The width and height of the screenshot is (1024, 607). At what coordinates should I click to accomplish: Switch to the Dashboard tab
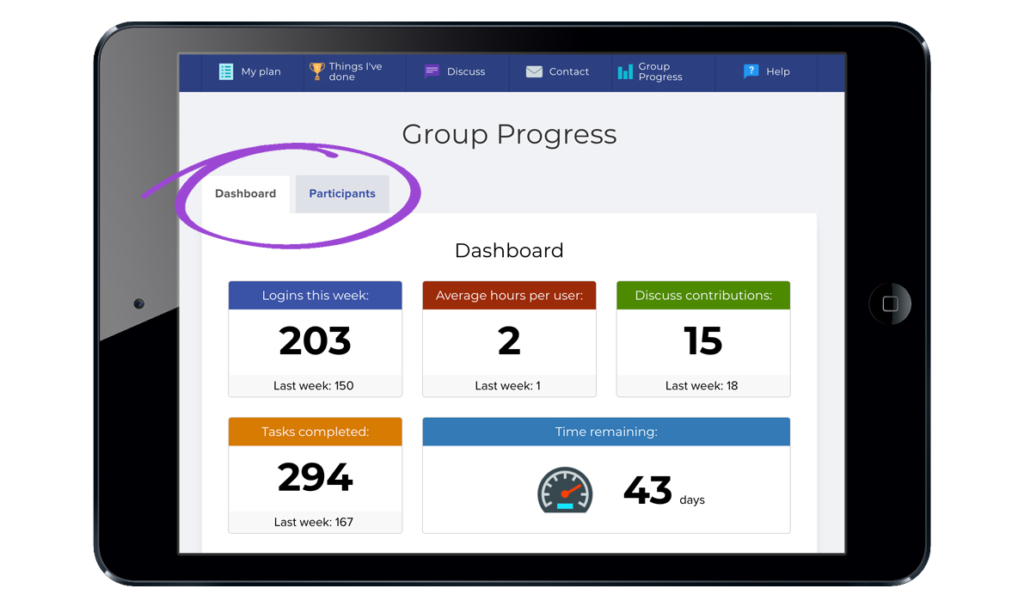pyautogui.click(x=246, y=194)
